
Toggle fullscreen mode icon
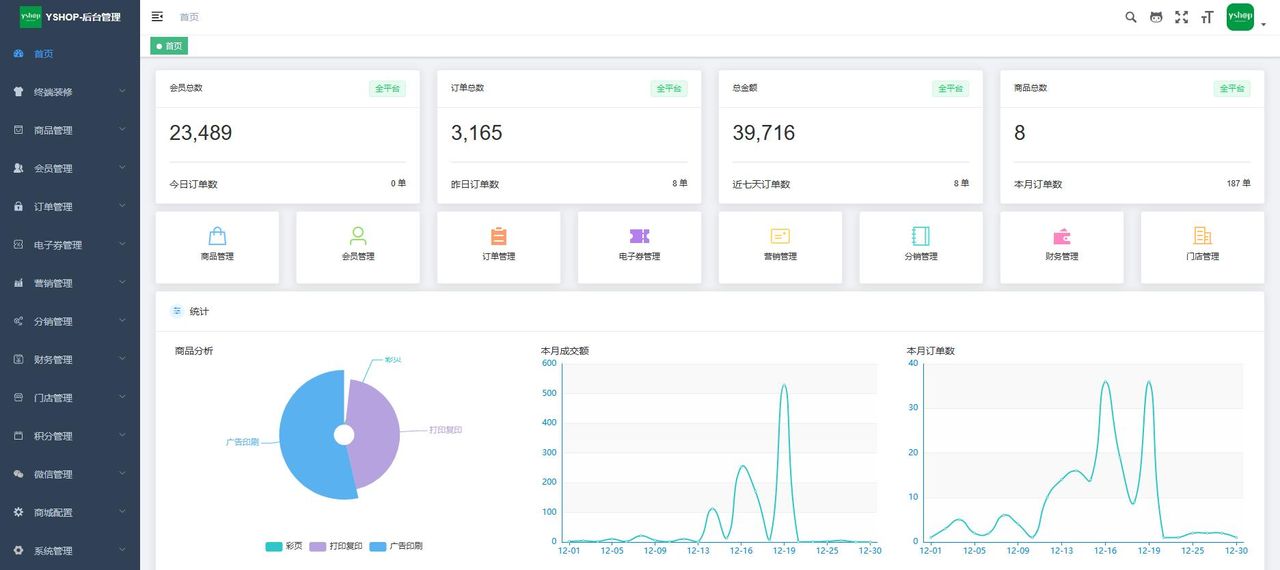tap(1181, 17)
